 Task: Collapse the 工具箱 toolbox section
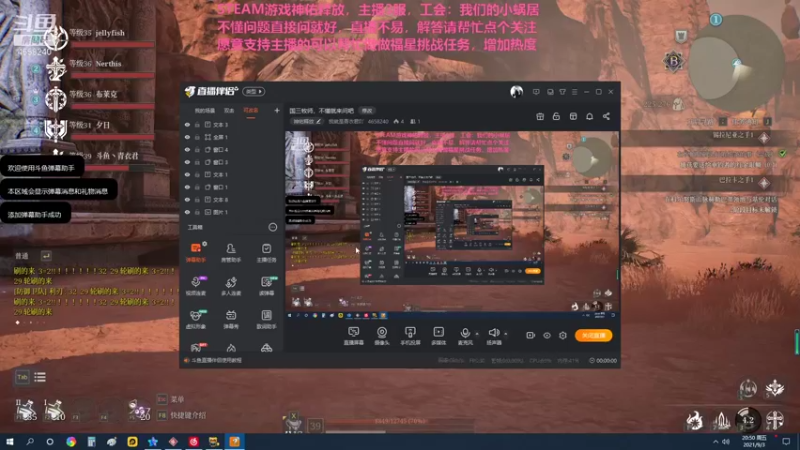pos(273,227)
